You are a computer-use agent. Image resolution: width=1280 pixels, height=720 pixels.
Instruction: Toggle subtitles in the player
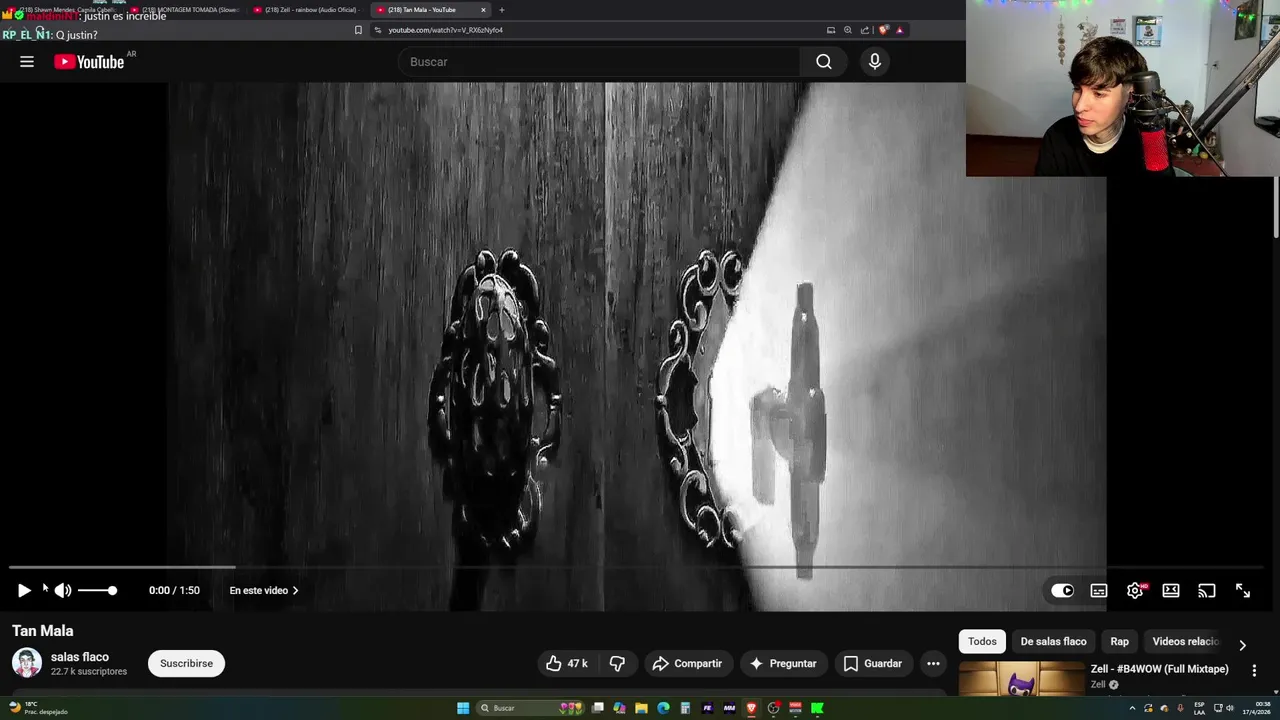(x=1099, y=590)
